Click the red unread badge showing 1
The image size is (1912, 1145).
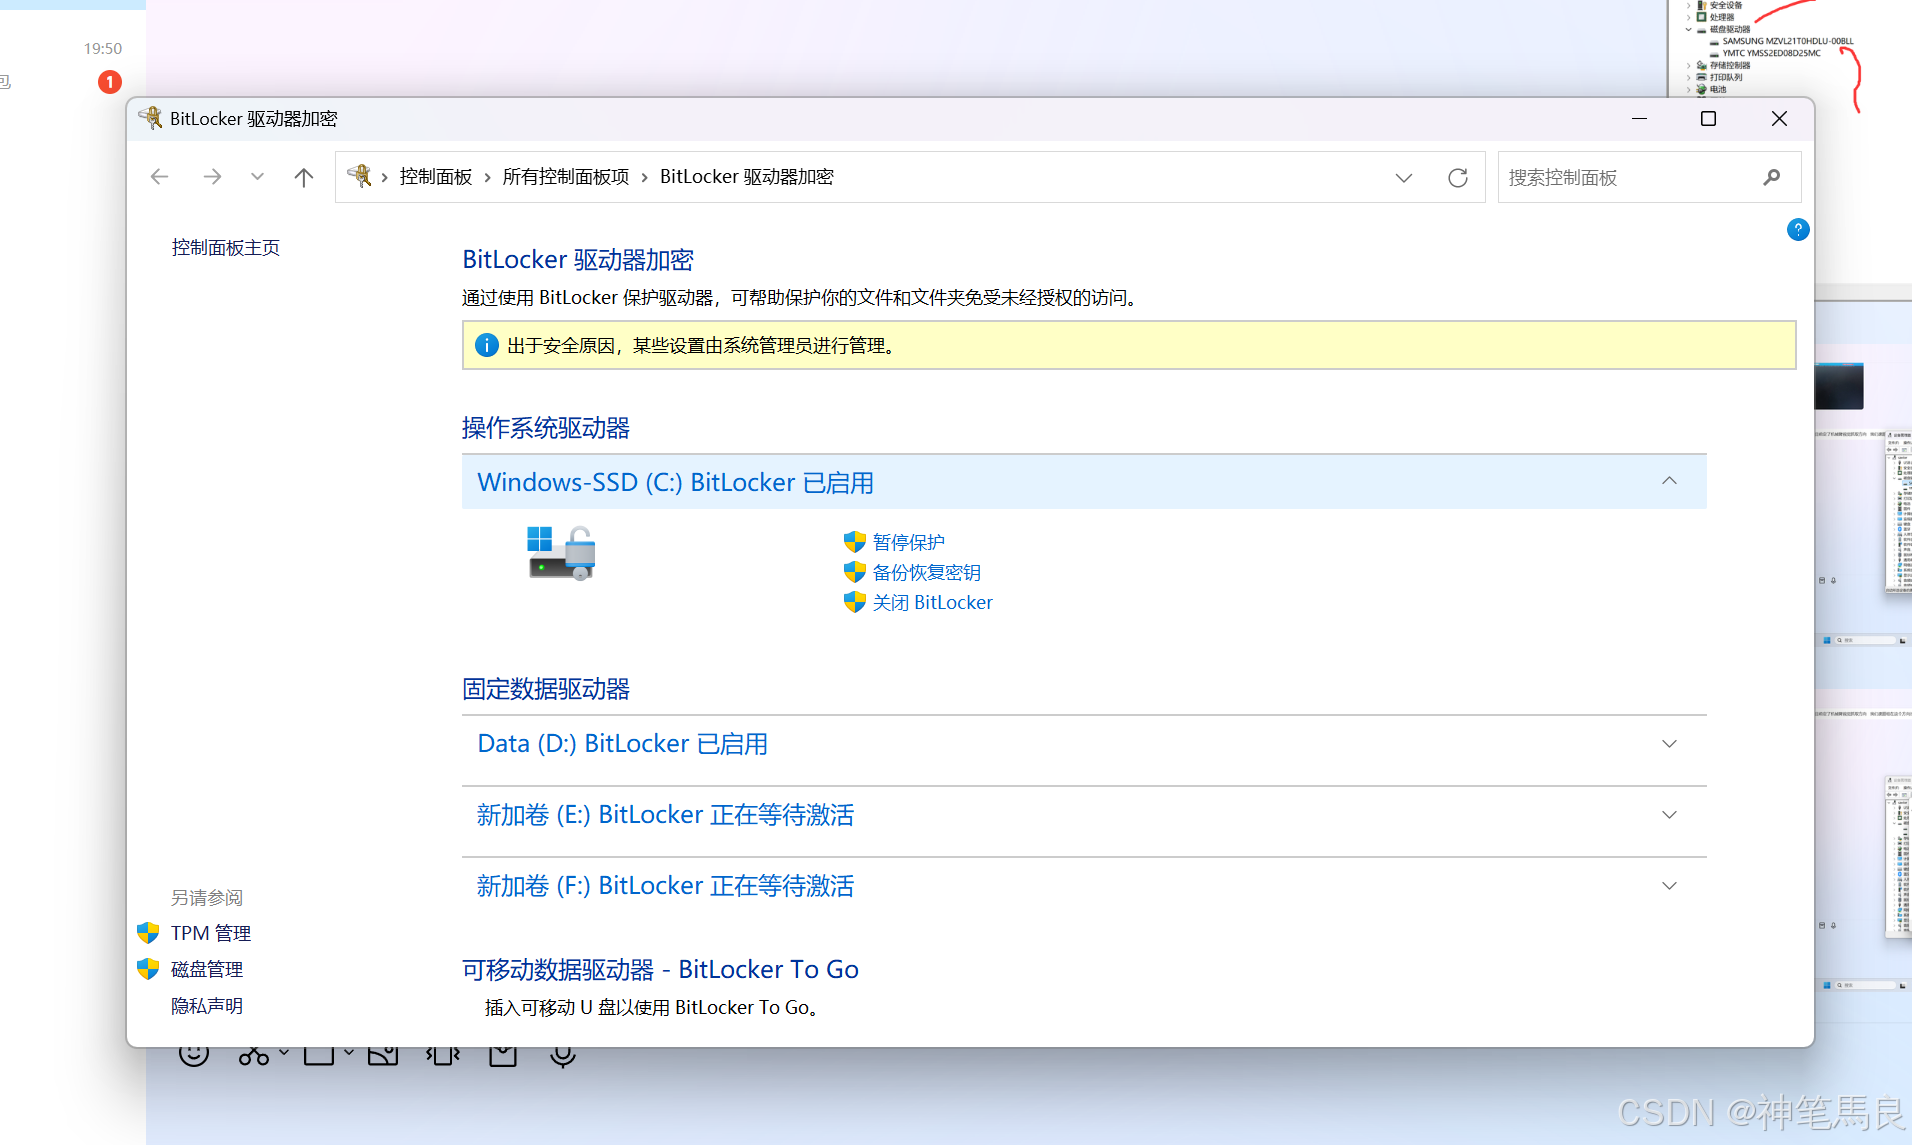pos(110,82)
